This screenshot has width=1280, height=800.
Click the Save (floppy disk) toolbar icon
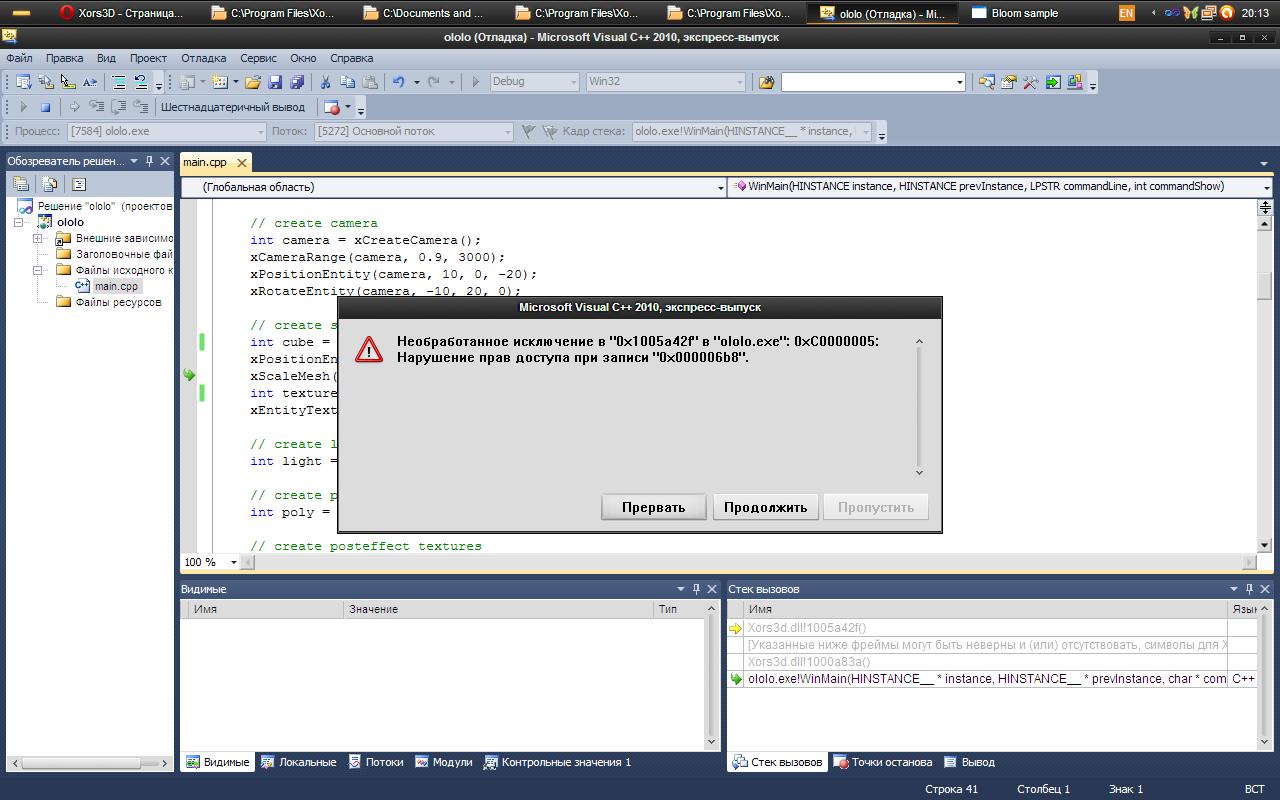[275, 82]
